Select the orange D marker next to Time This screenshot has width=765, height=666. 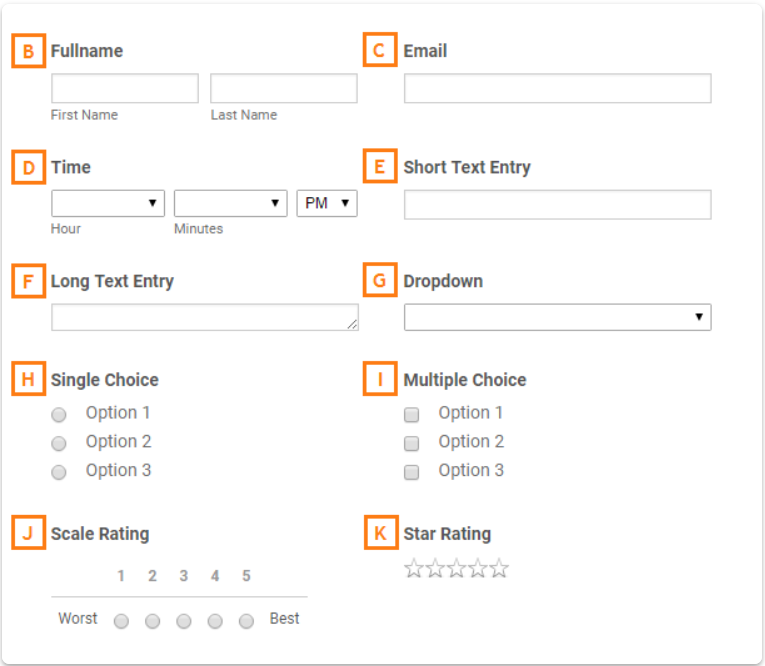pyautogui.click(x=29, y=167)
